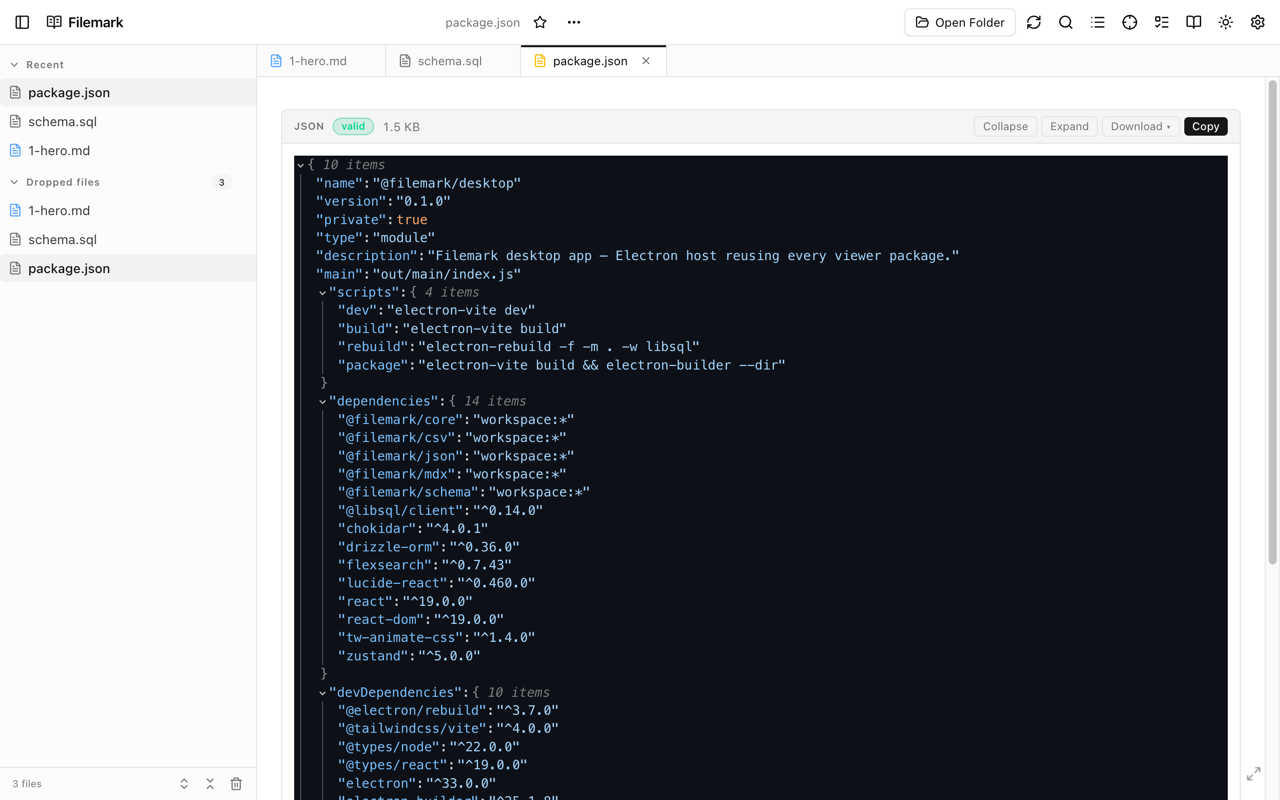Click the "zustand" dependency key

(x=373, y=657)
